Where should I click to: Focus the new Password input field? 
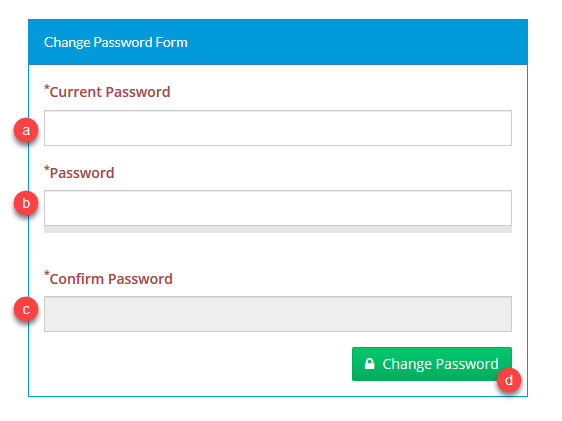[278, 208]
